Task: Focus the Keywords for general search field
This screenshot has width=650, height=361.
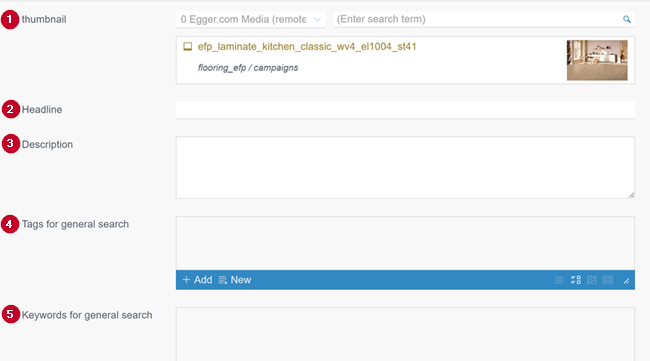Action: 405,334
